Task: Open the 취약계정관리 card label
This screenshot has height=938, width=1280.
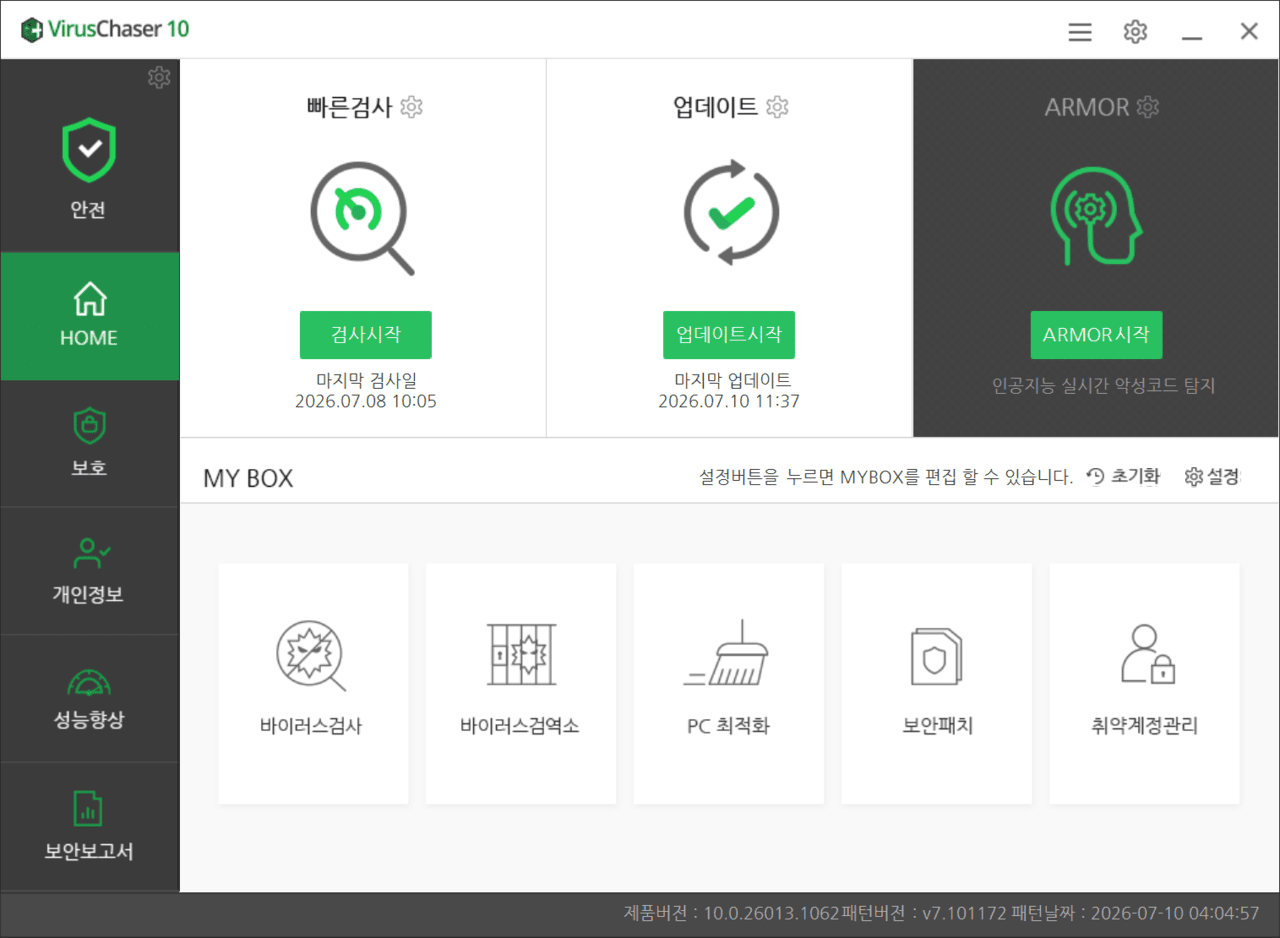Action: coord(1145,727)
